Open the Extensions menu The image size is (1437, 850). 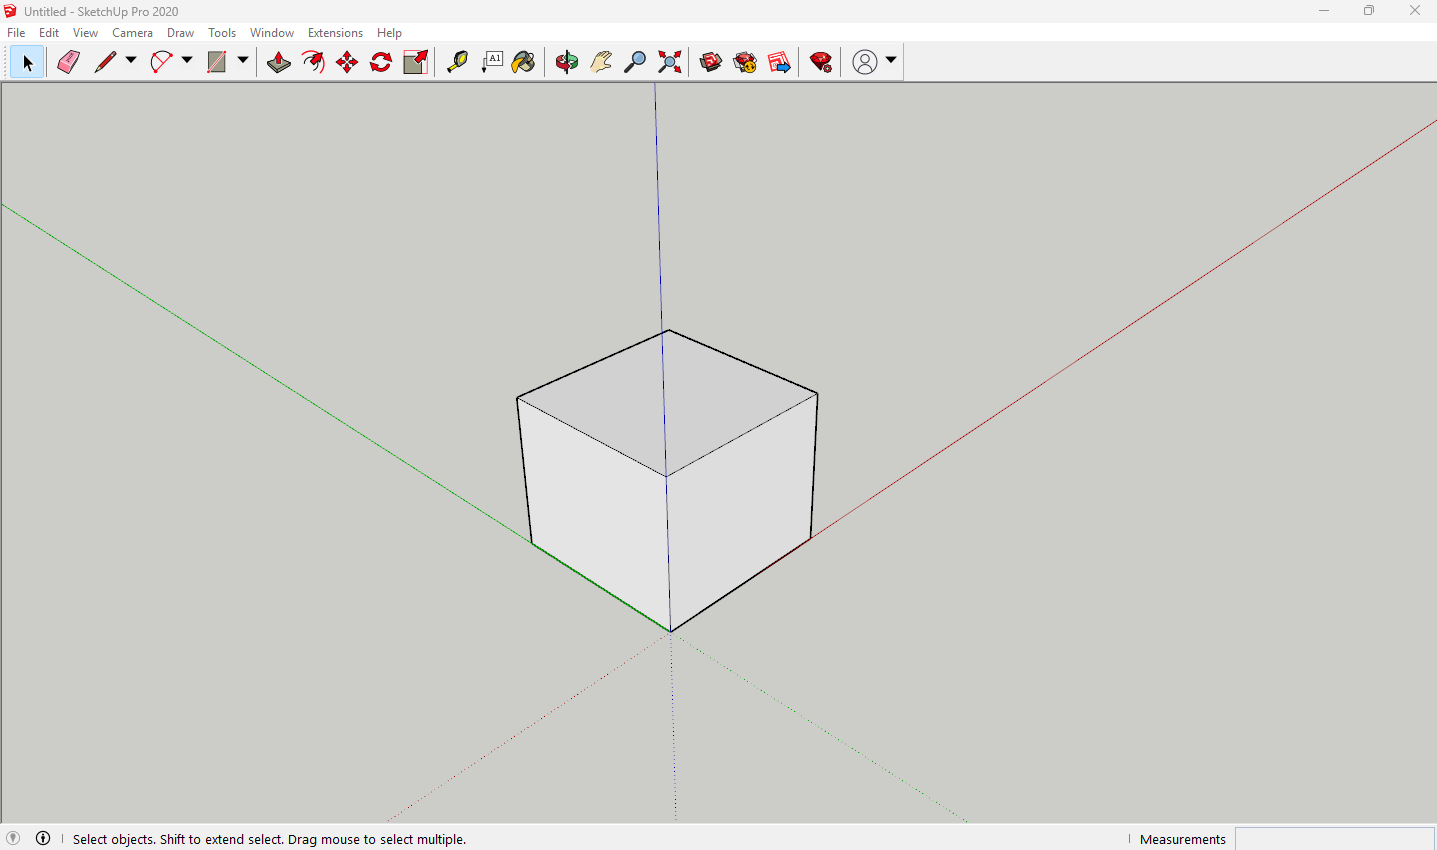pyautogui.click(x=335, y=32)
